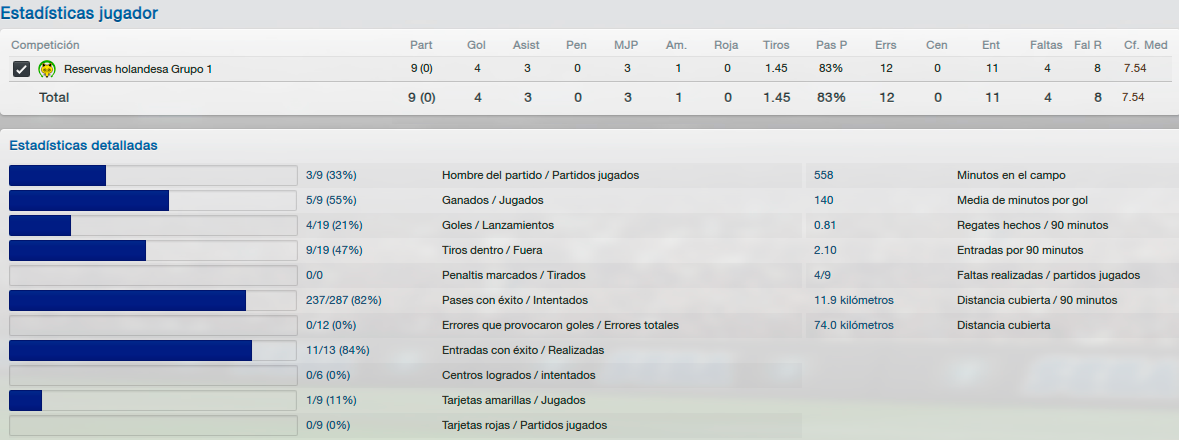1179x440 pixels.
Task: Sort by the Asist column header
Action: [x=526, y=45]
